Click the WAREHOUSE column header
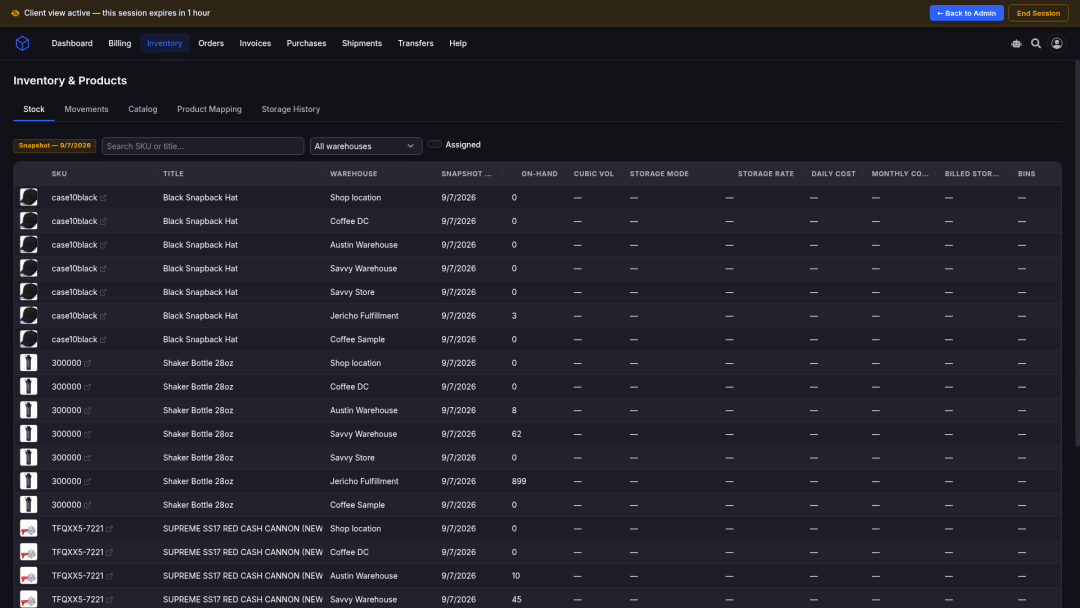This screenshot has height=608, width=1080. tap(353, 174)
